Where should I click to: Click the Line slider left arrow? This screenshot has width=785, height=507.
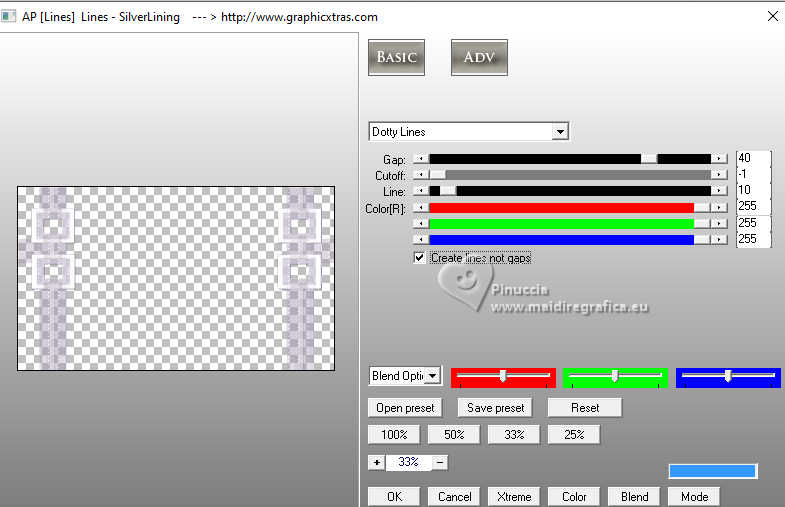tap(421, 191)
